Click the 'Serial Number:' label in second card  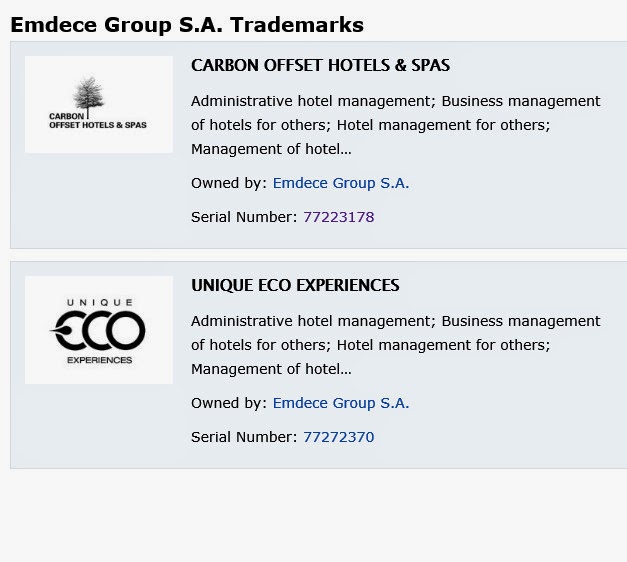point(244,437)
